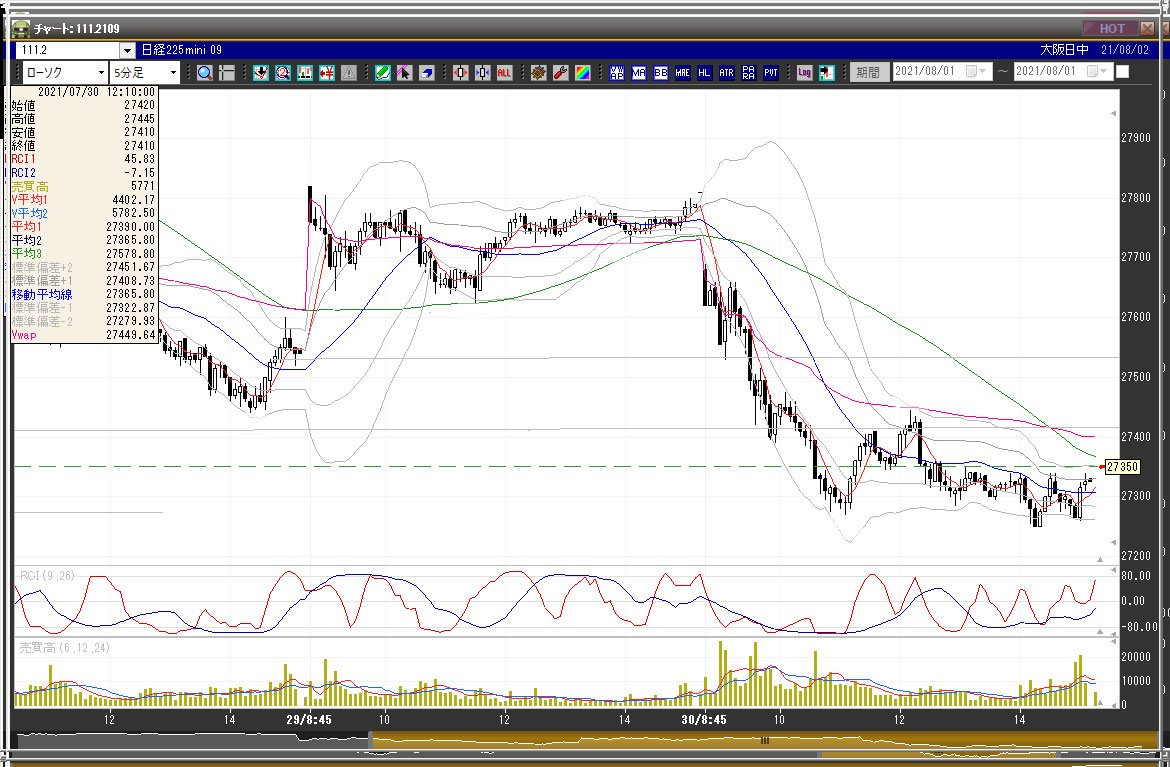The height and width of the screenshot is (767, 1170).
Task: Click the 高値 high price row
Action: click(84, 119)
